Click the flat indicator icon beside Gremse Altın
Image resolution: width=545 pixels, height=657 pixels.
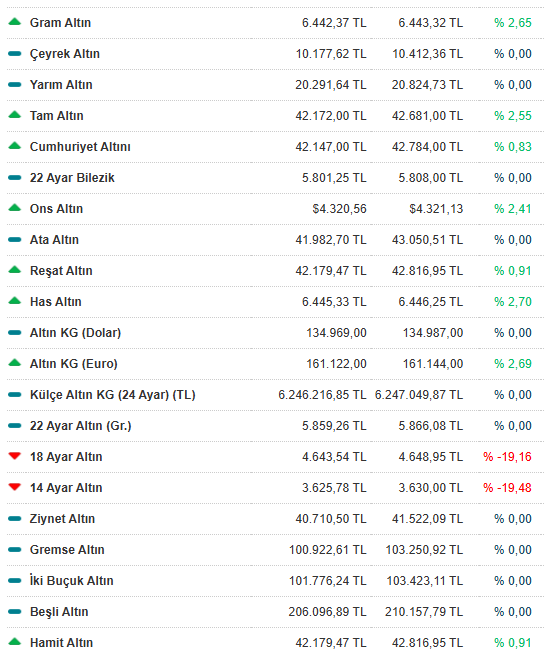(15, 549)
